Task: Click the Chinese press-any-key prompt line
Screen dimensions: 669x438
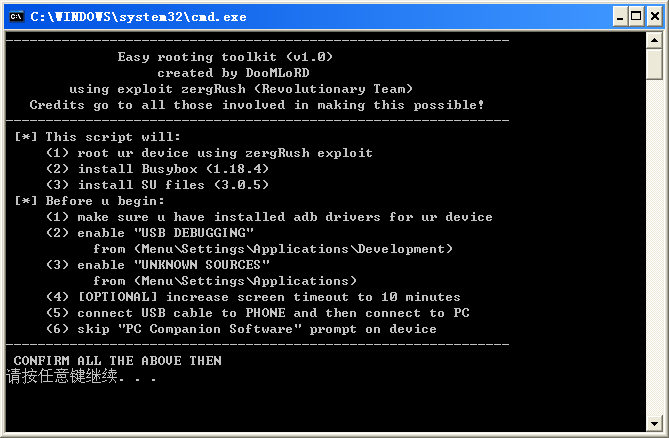Action: point(80,377)
